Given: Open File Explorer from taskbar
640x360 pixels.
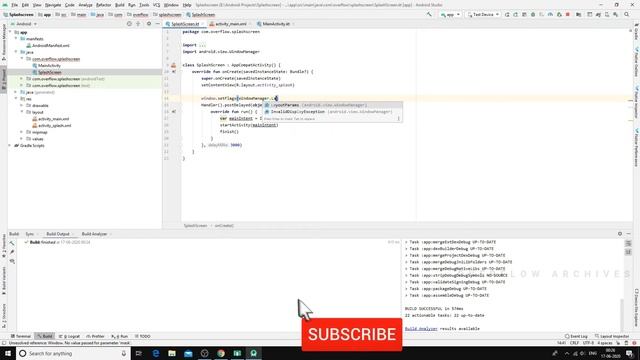Looking at the screenshot, I should tap(172, 353).
